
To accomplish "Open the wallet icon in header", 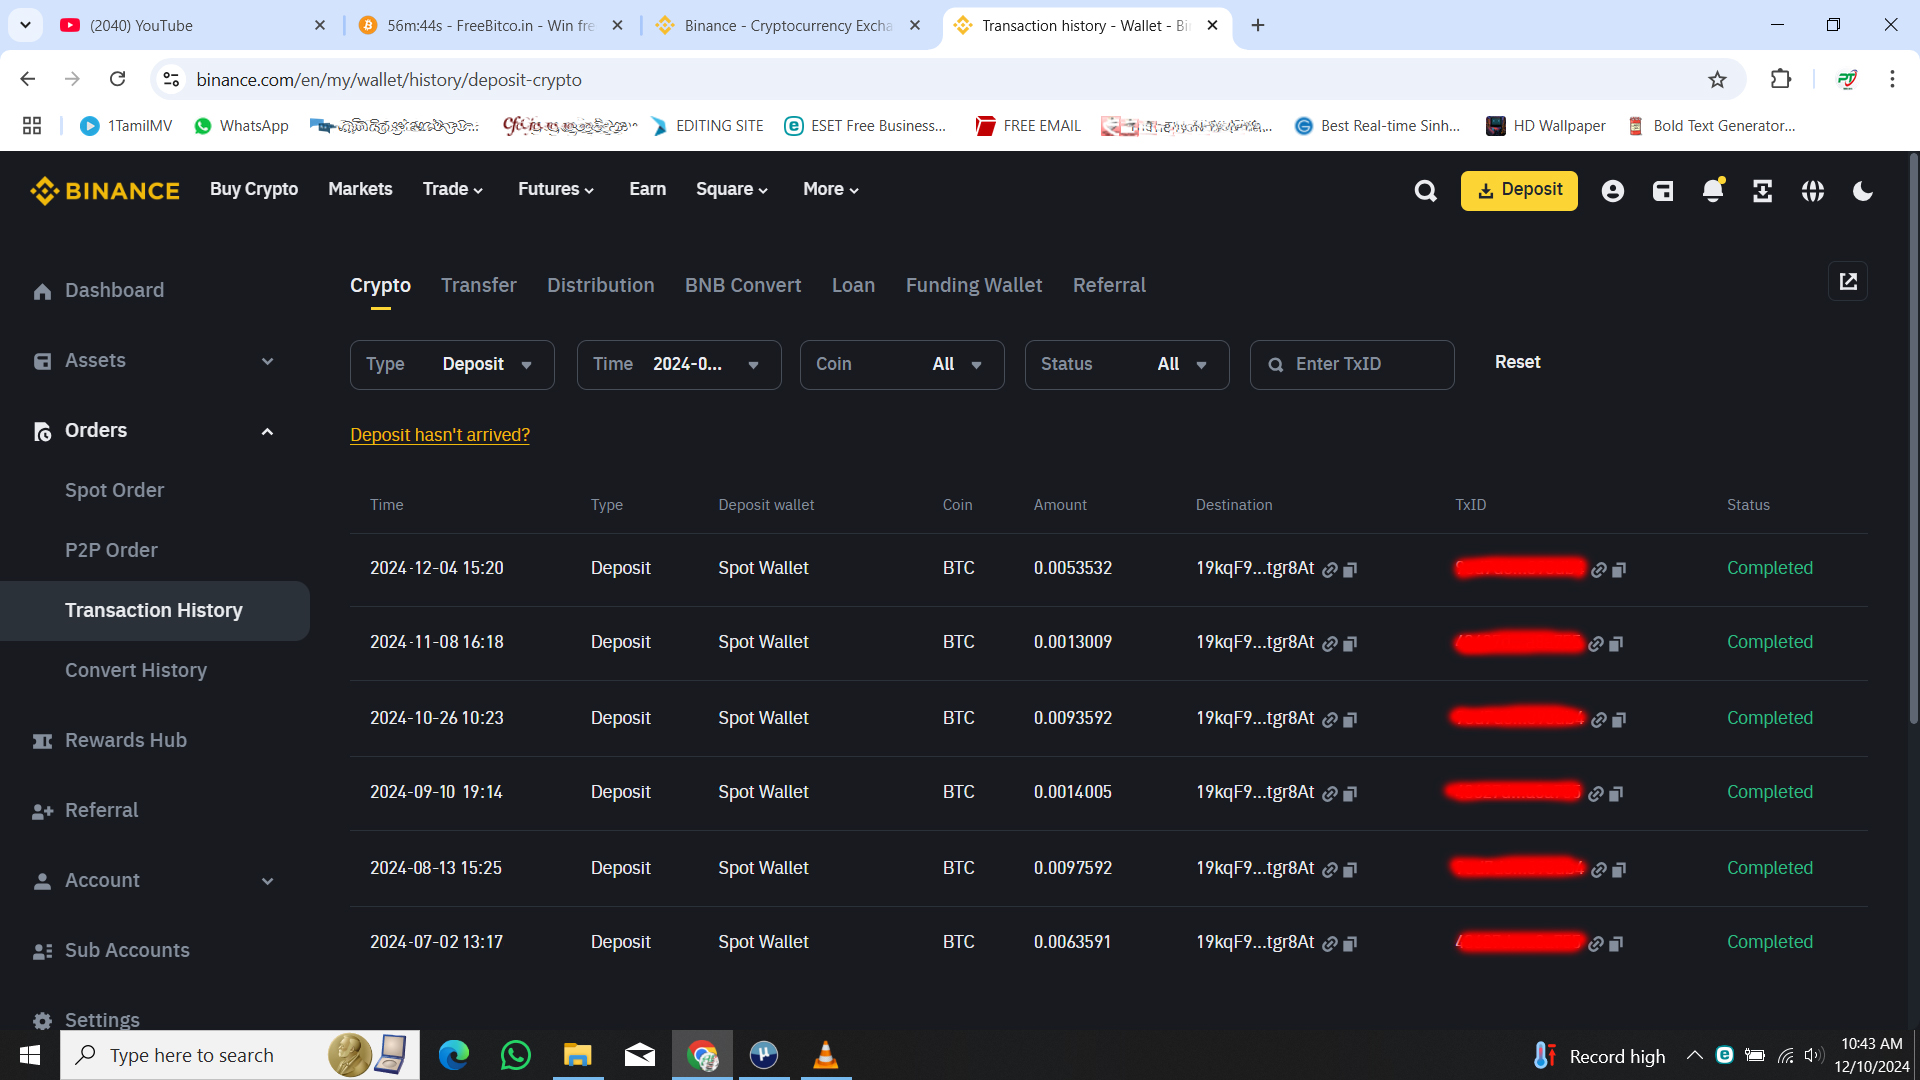I will pos(1663,191).
